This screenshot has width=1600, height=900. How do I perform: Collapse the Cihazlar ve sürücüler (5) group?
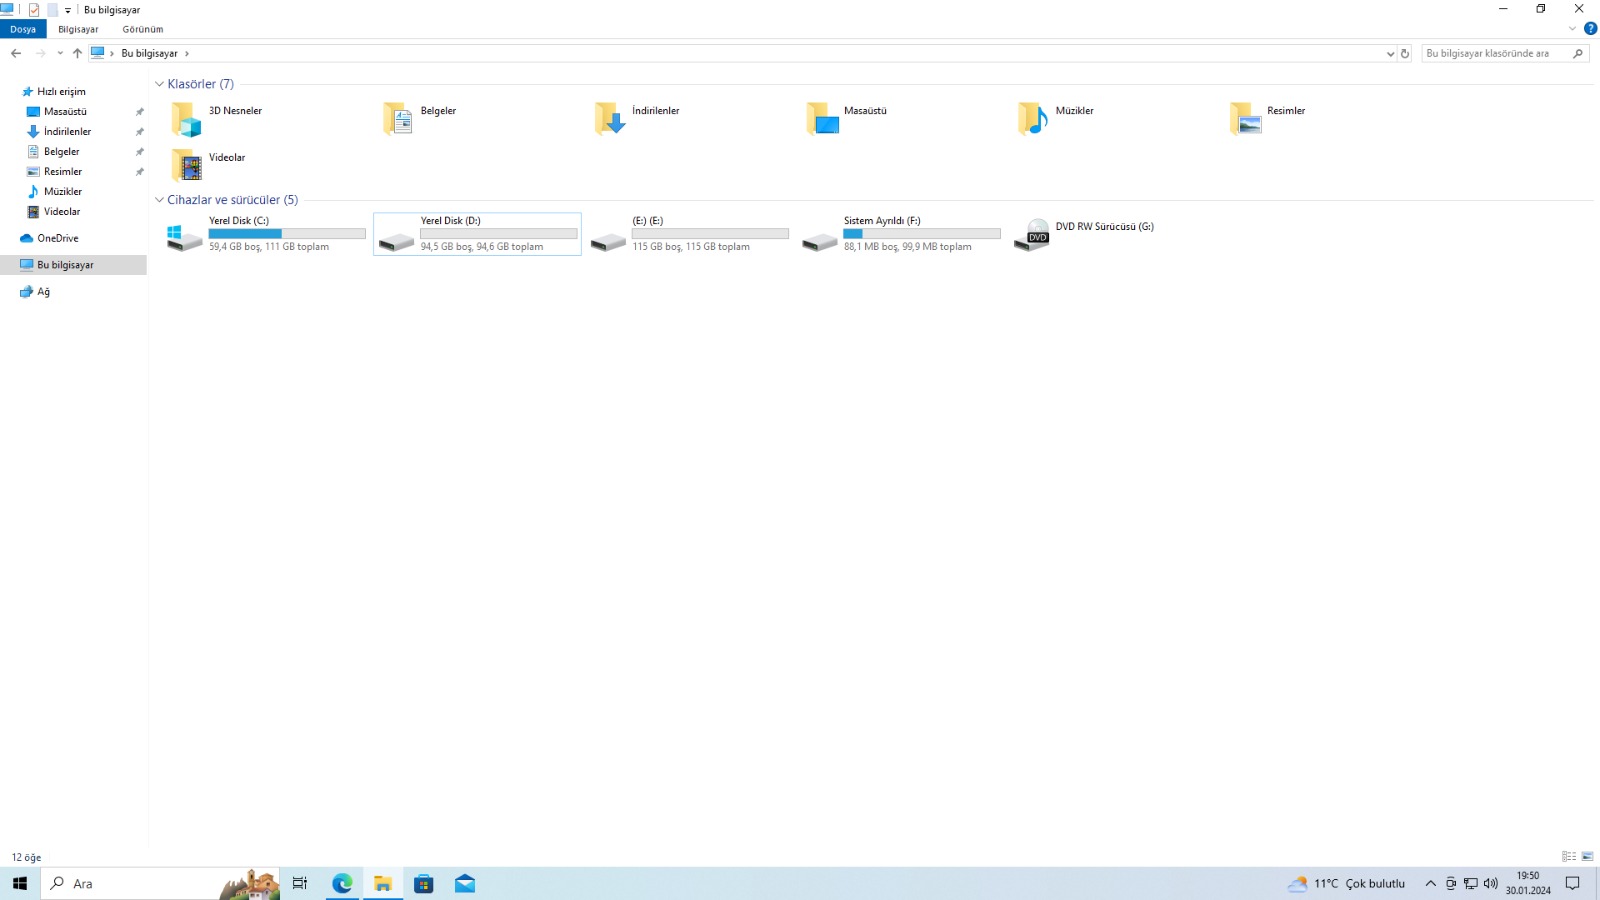tap(159, 200)
